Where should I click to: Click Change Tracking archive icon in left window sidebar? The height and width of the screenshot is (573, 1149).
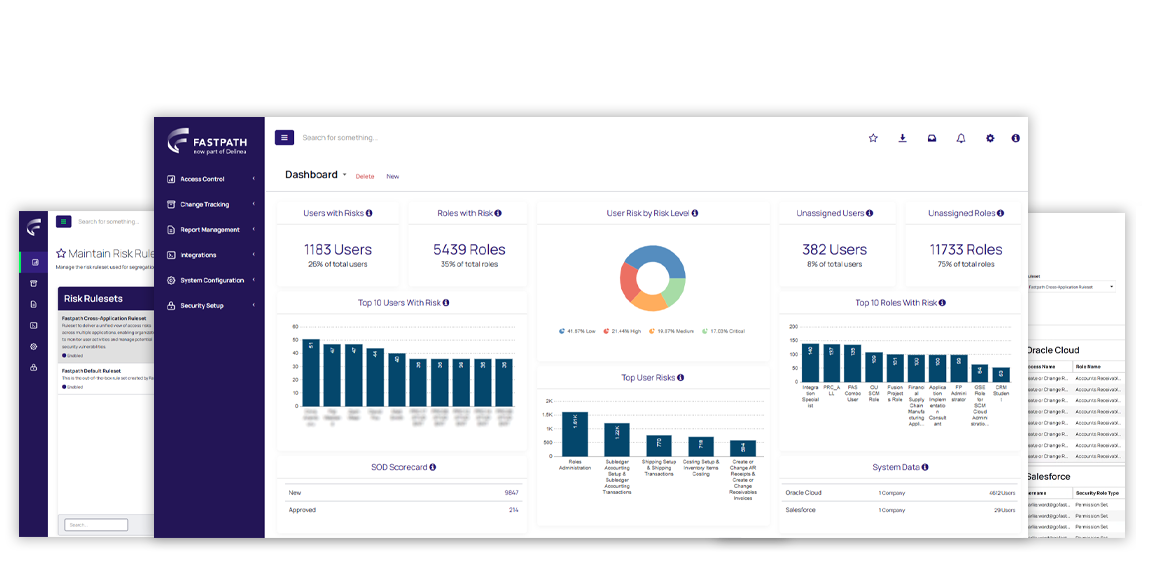[x=34, y=284]
